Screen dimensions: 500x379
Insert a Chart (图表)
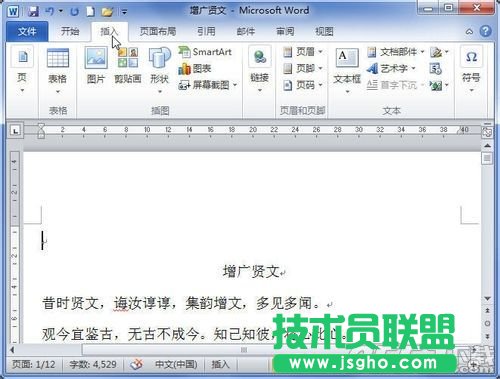195,69
